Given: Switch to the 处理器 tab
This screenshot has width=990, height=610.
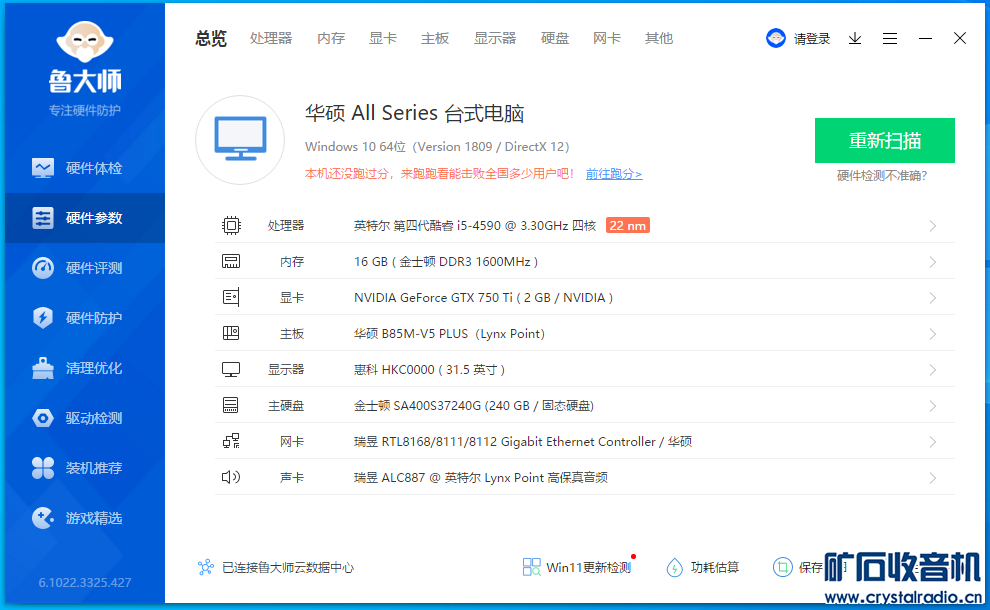Looking at the screenshot, I should tap(271, 39).
